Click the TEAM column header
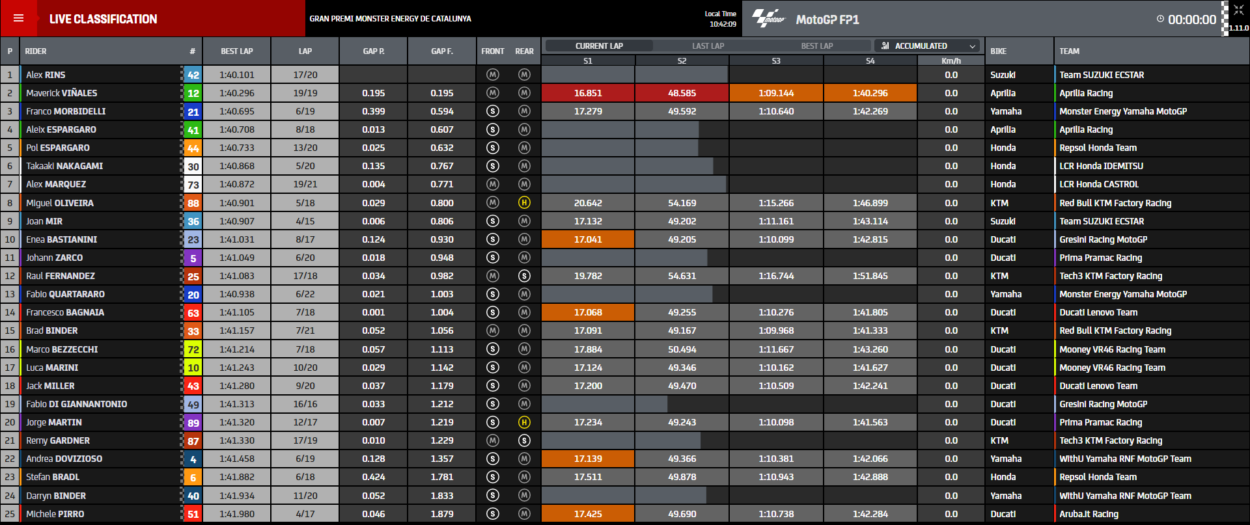The image size is (1250, 525). pos(1151,51)
